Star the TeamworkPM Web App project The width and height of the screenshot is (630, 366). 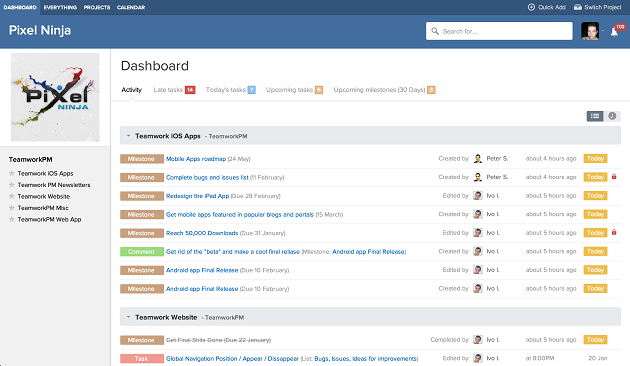[x=12, y=219]
